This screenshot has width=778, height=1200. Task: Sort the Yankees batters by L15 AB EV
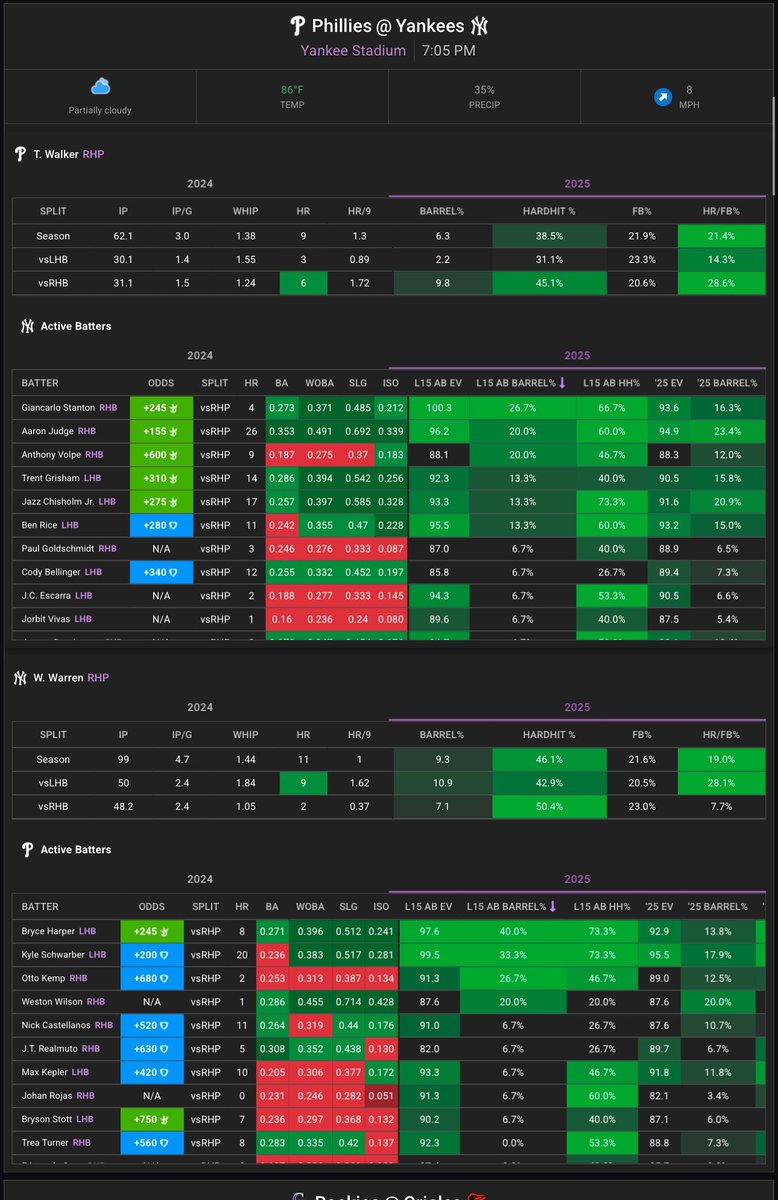pyautogui.click(x=438, y=383)
